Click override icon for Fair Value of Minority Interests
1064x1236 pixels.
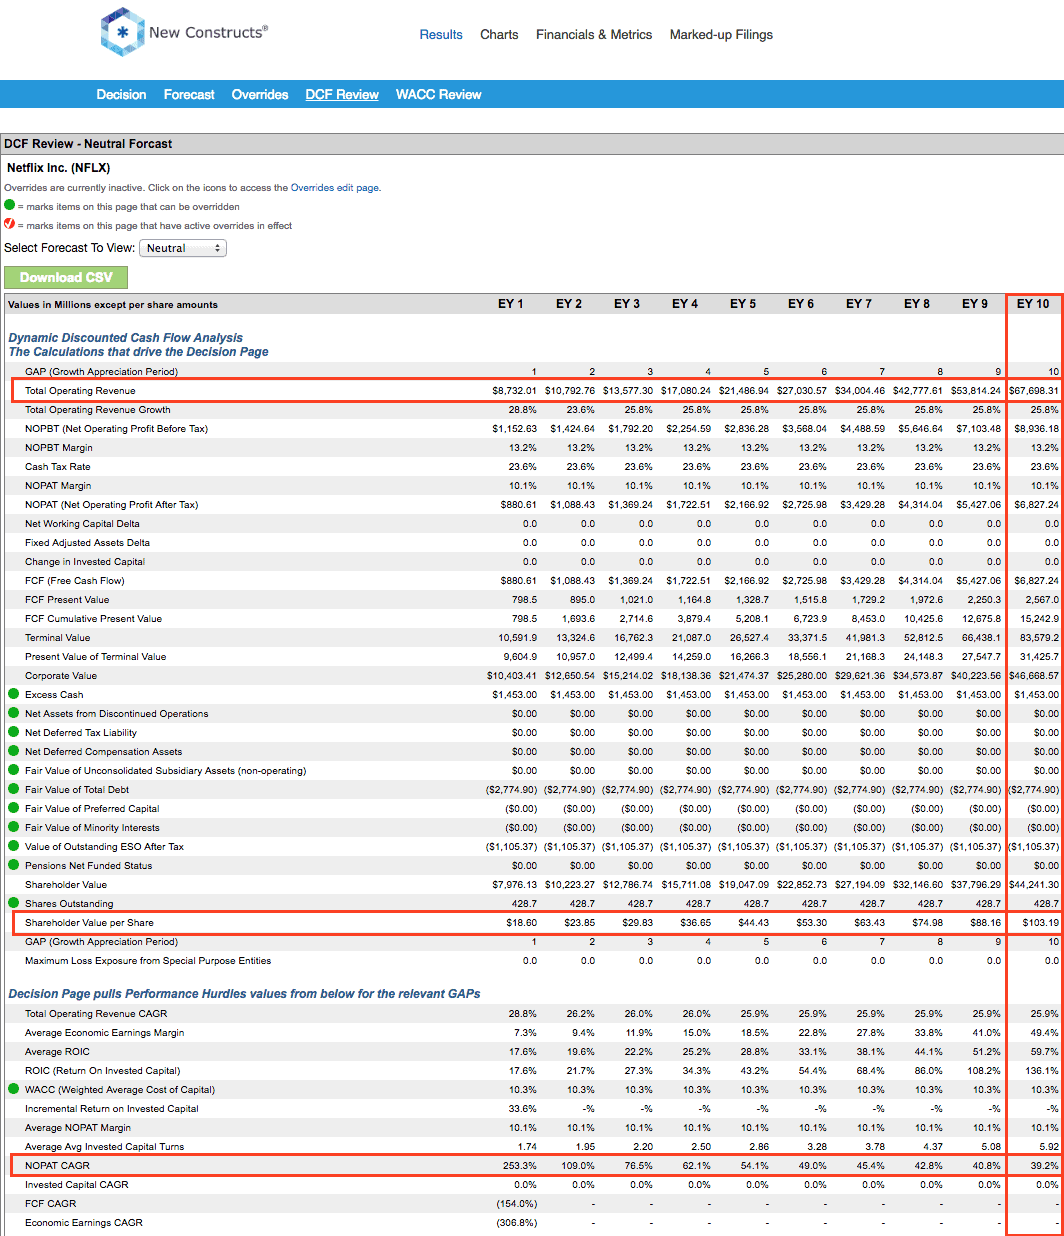[x=14, y=827]
